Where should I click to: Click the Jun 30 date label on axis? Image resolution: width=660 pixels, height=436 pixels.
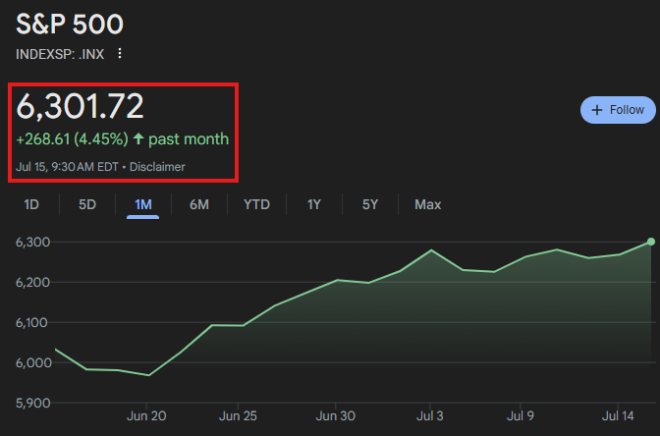point(335,416)
